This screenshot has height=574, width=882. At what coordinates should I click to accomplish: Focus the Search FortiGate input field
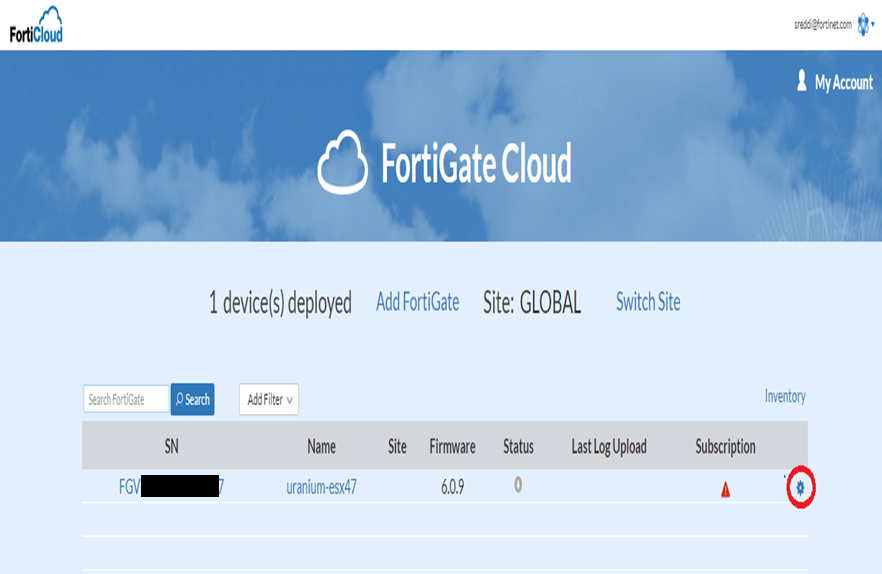coord(126,399)
